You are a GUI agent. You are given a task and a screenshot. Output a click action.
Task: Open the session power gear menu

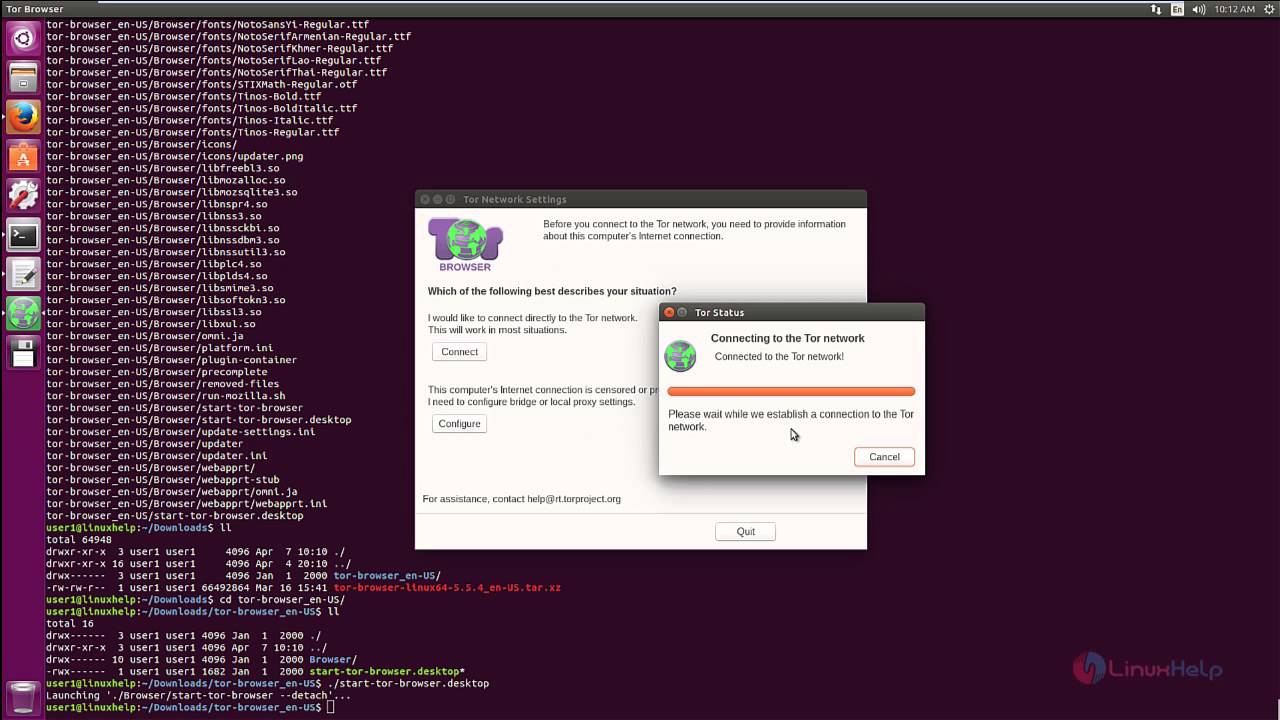coord(1268,9)
